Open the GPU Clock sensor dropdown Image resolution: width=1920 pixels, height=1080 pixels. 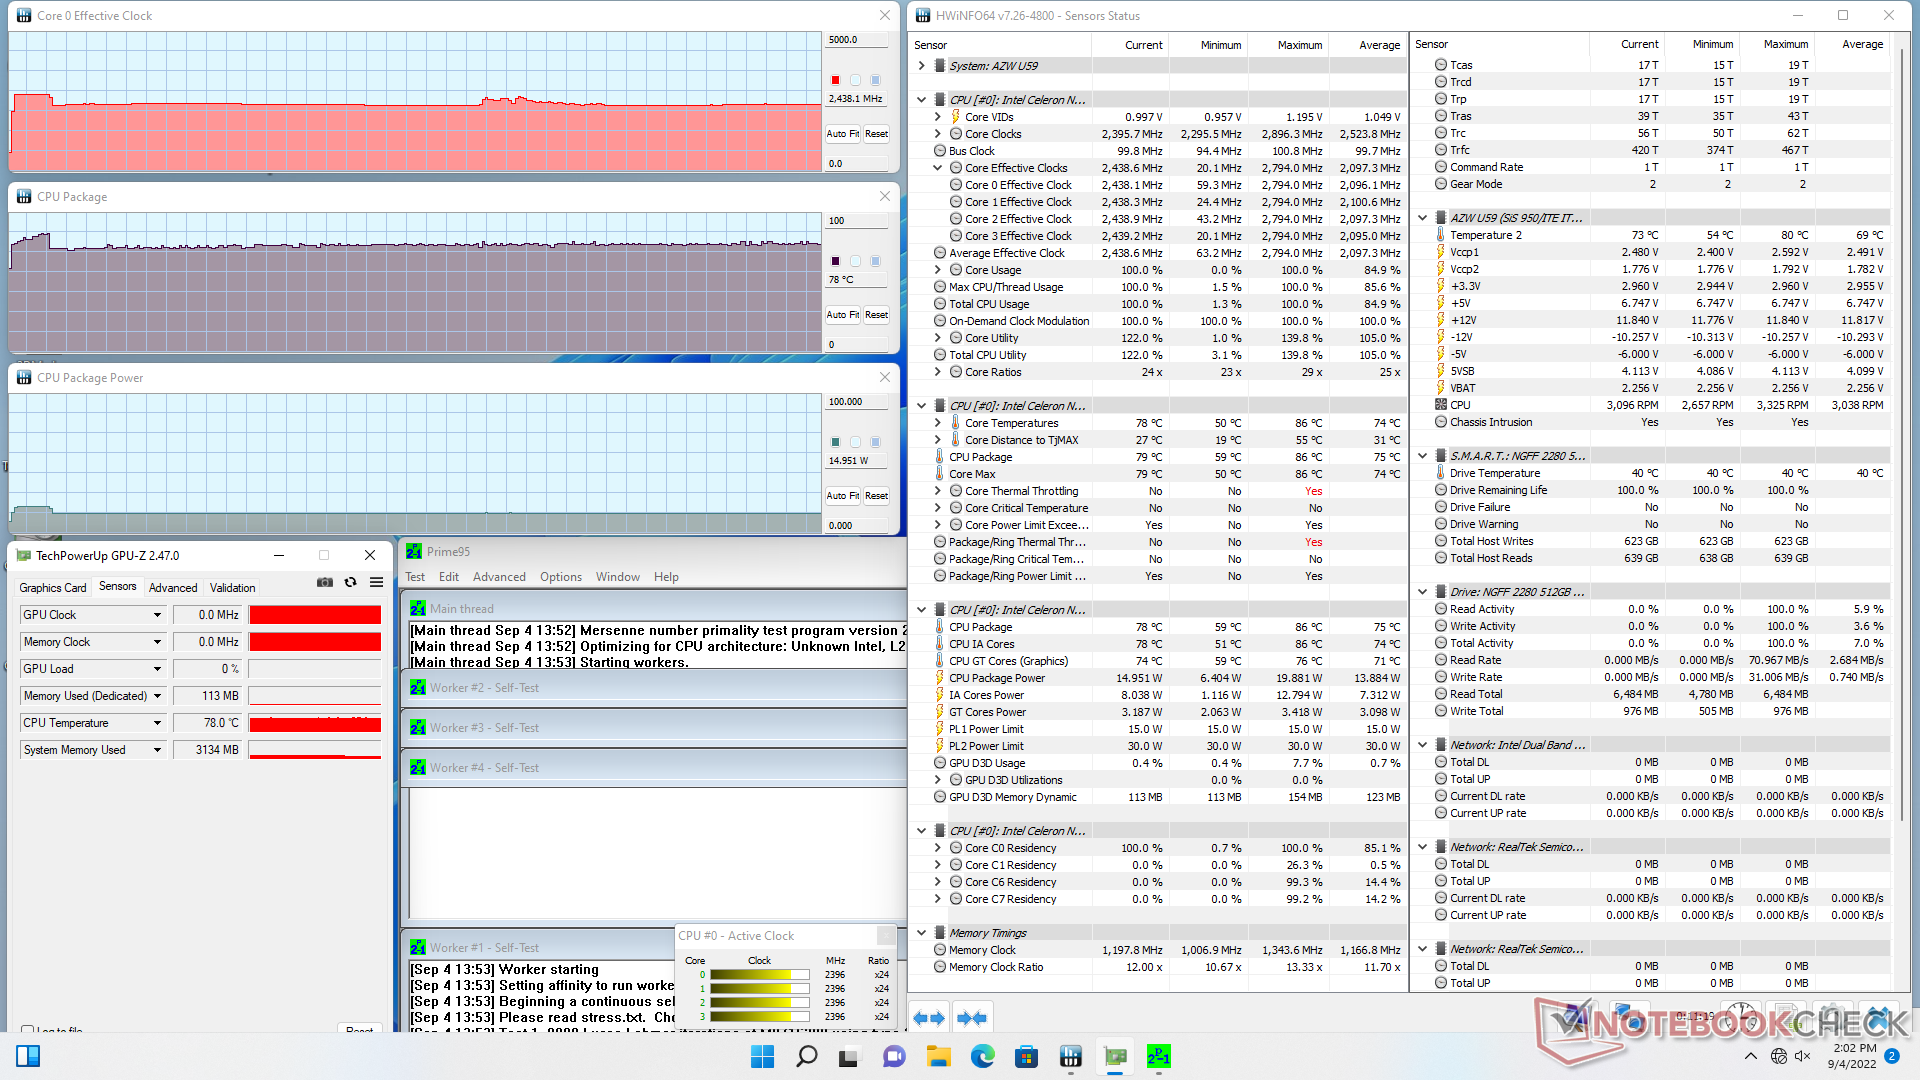click(x=157, y=615)
